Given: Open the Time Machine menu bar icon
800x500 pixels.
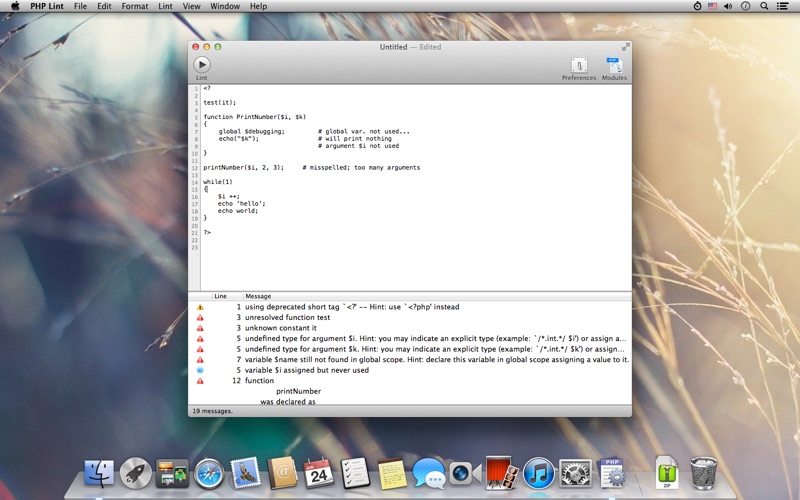Looking at the screenshot, I should (x=697, y=6).
